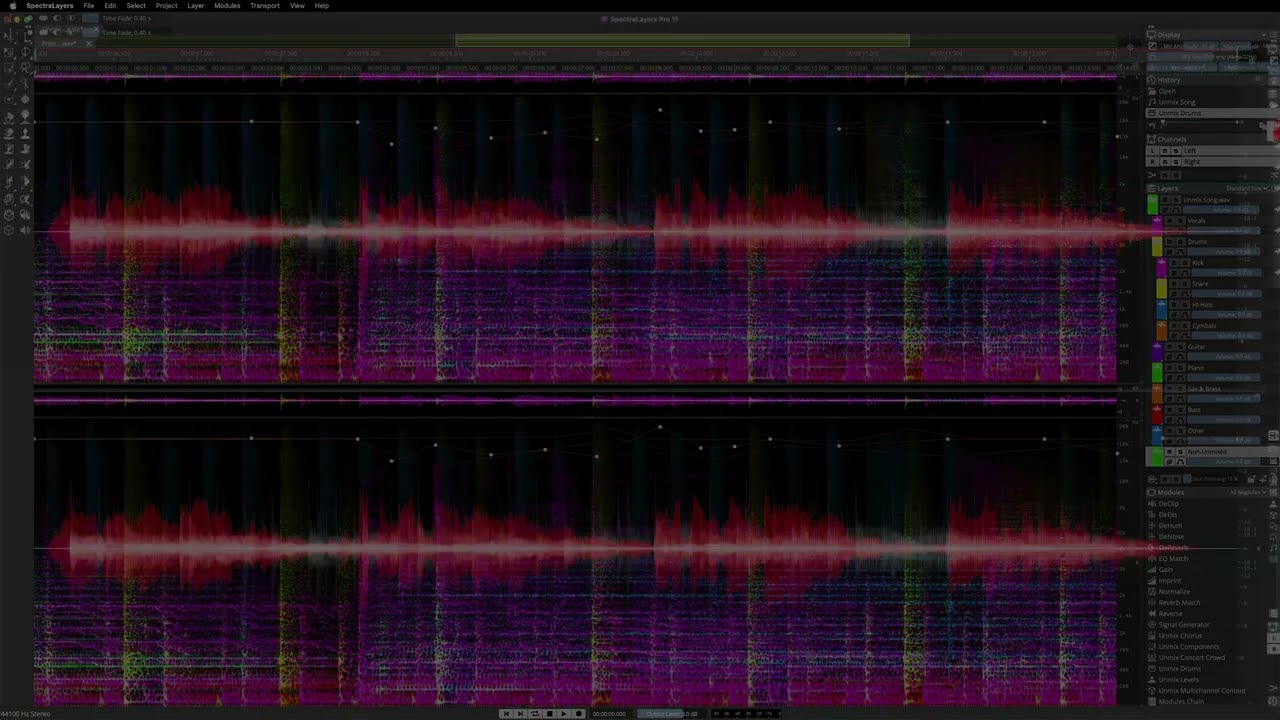Open the DeClip module

click(x=1169, y=503)
